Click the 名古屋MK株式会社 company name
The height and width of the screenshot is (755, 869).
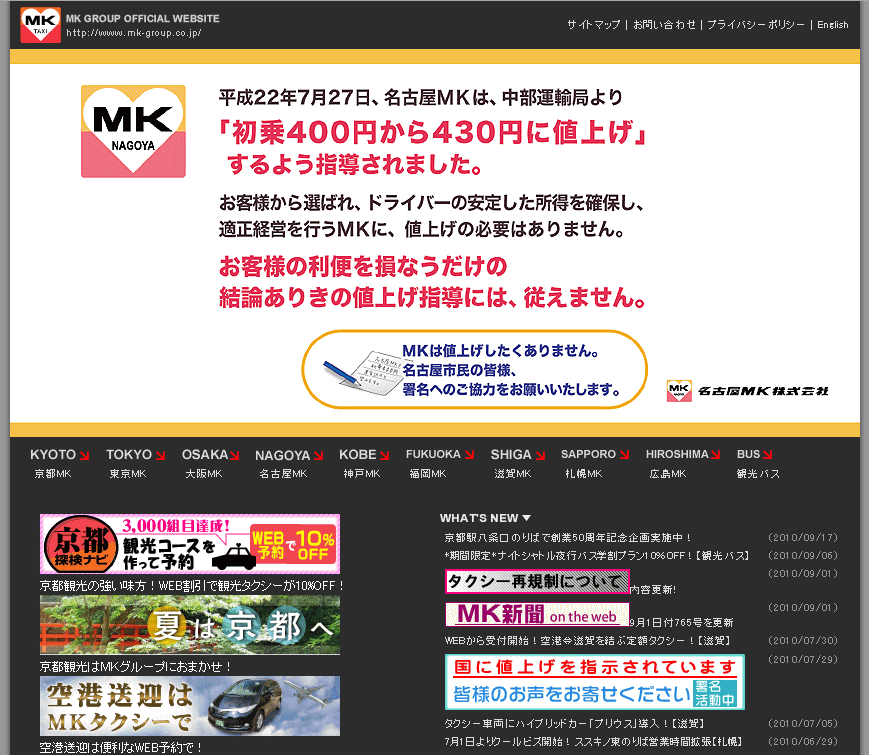[x=763, y=391]
